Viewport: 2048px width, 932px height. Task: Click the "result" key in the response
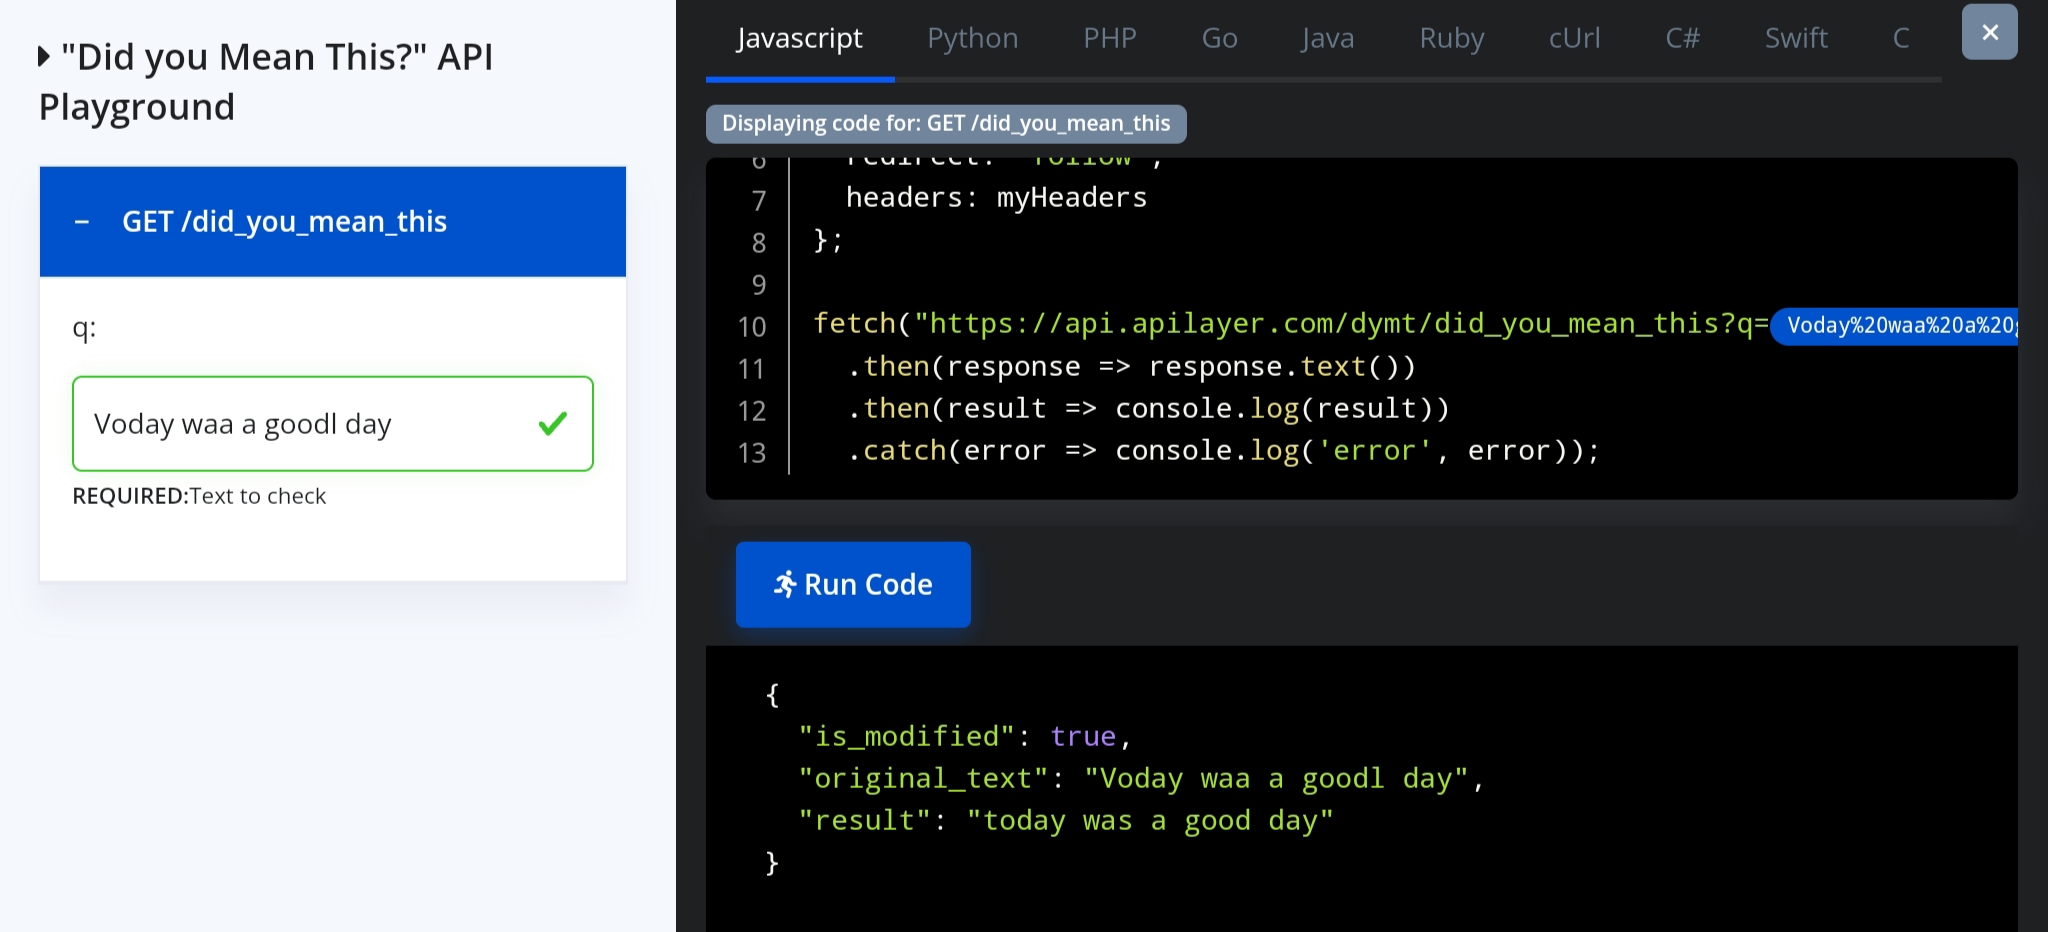pos(864,821)
